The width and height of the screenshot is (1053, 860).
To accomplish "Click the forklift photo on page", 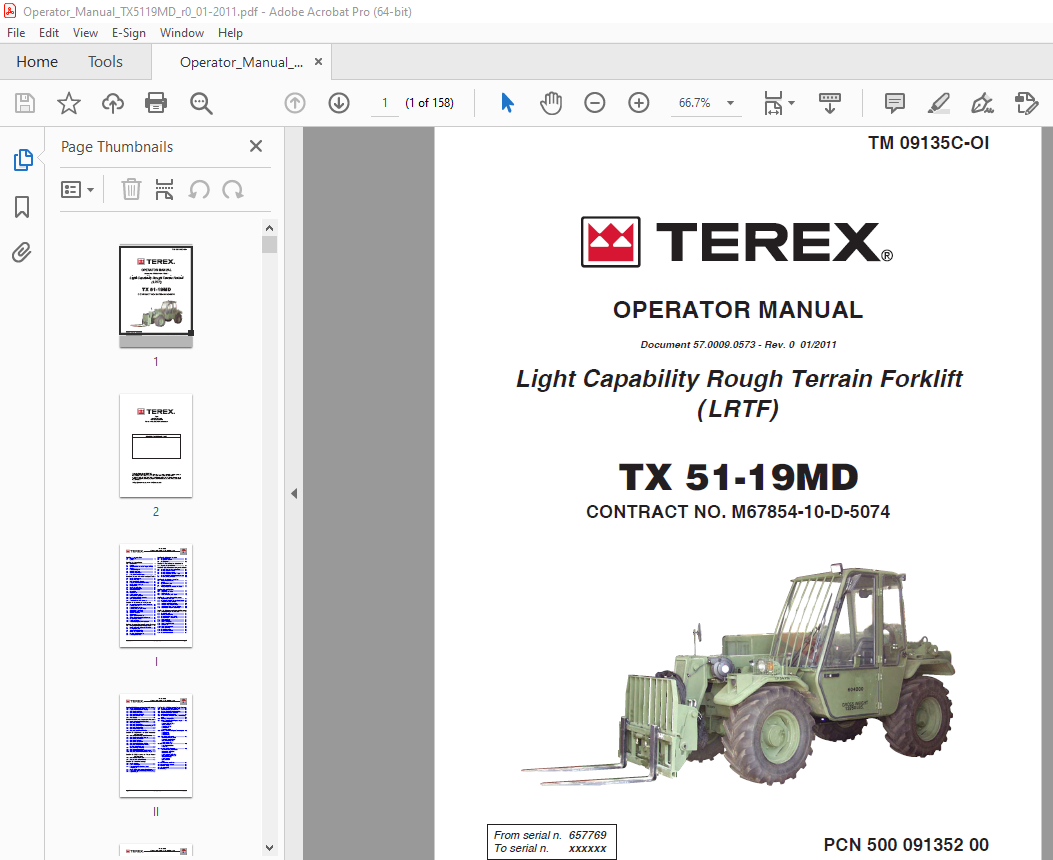I will (x=737, y=675).
